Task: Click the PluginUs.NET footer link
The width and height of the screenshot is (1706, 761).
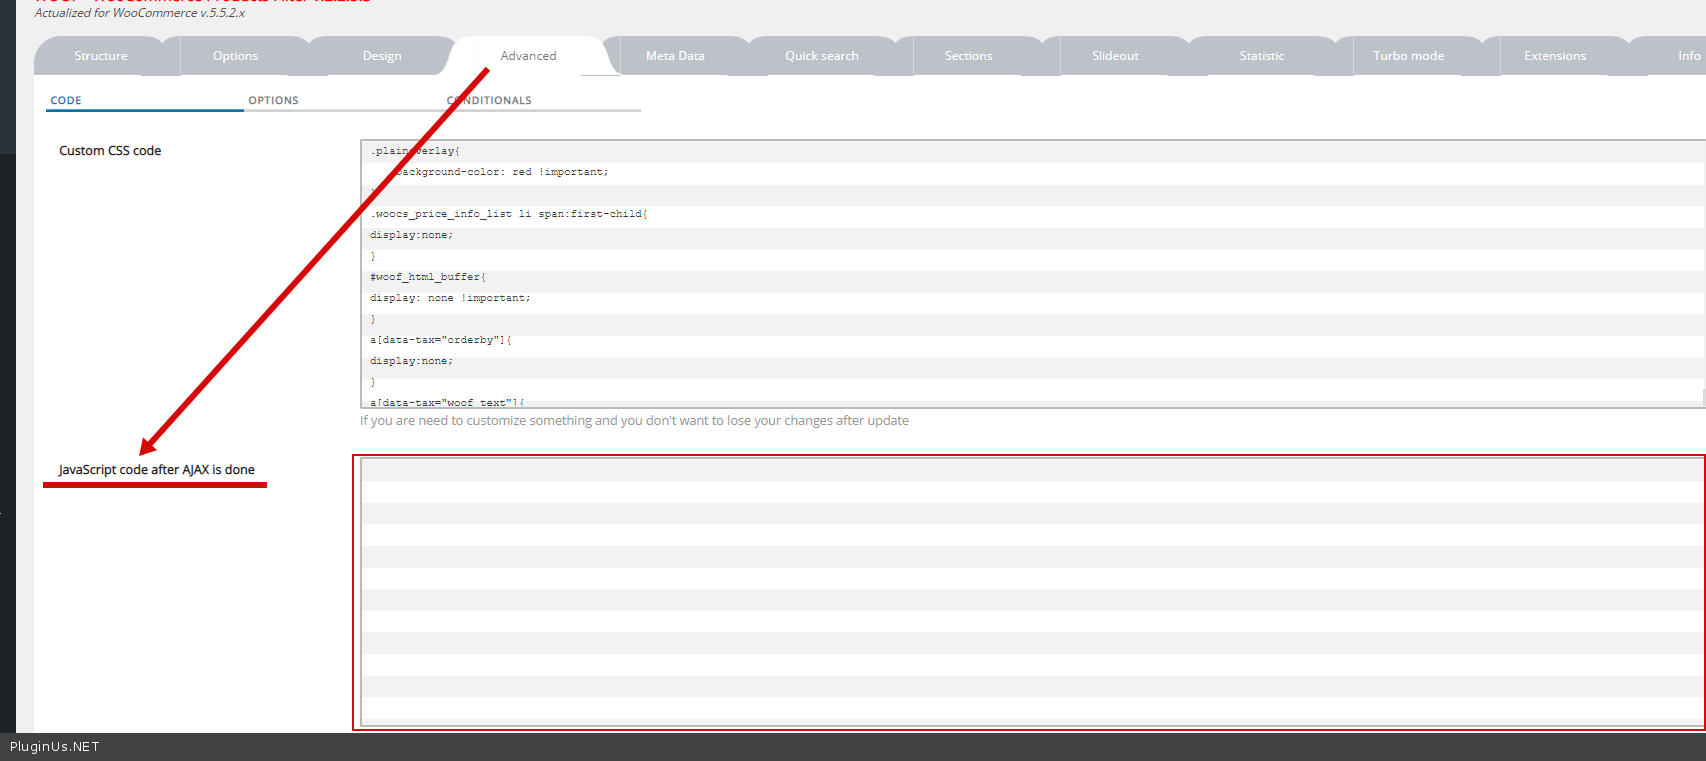Action: (55, 747)
